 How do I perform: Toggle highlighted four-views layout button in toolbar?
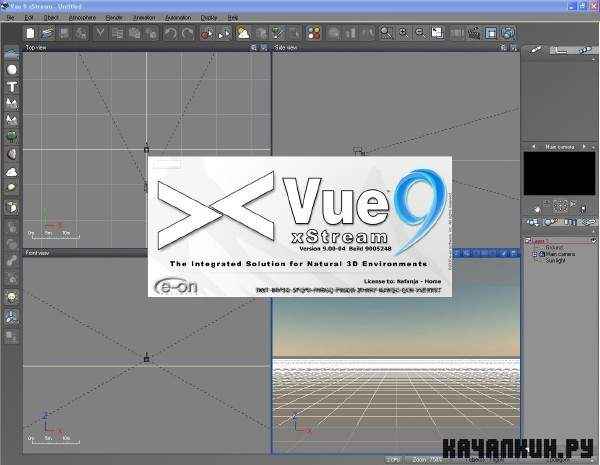491,33
